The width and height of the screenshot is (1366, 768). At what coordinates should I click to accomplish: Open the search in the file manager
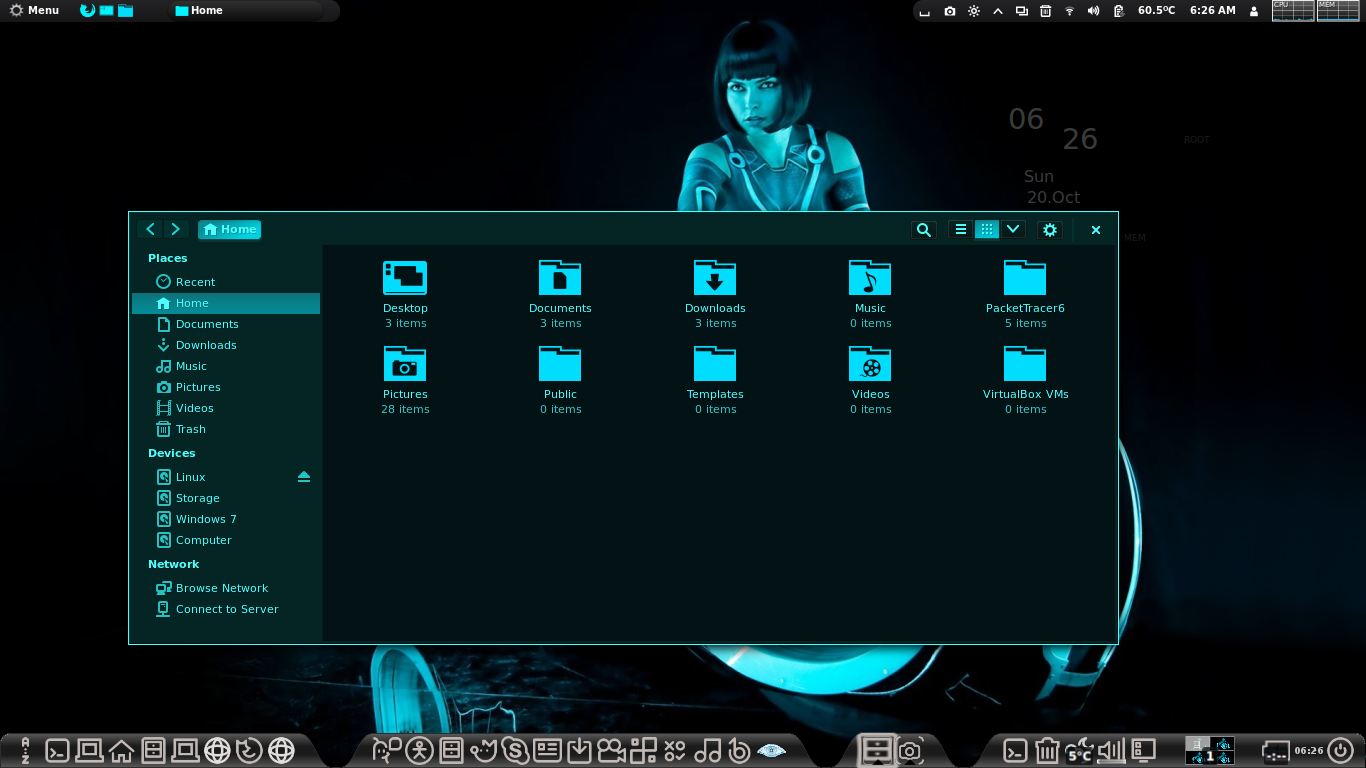tap(923, 229)
